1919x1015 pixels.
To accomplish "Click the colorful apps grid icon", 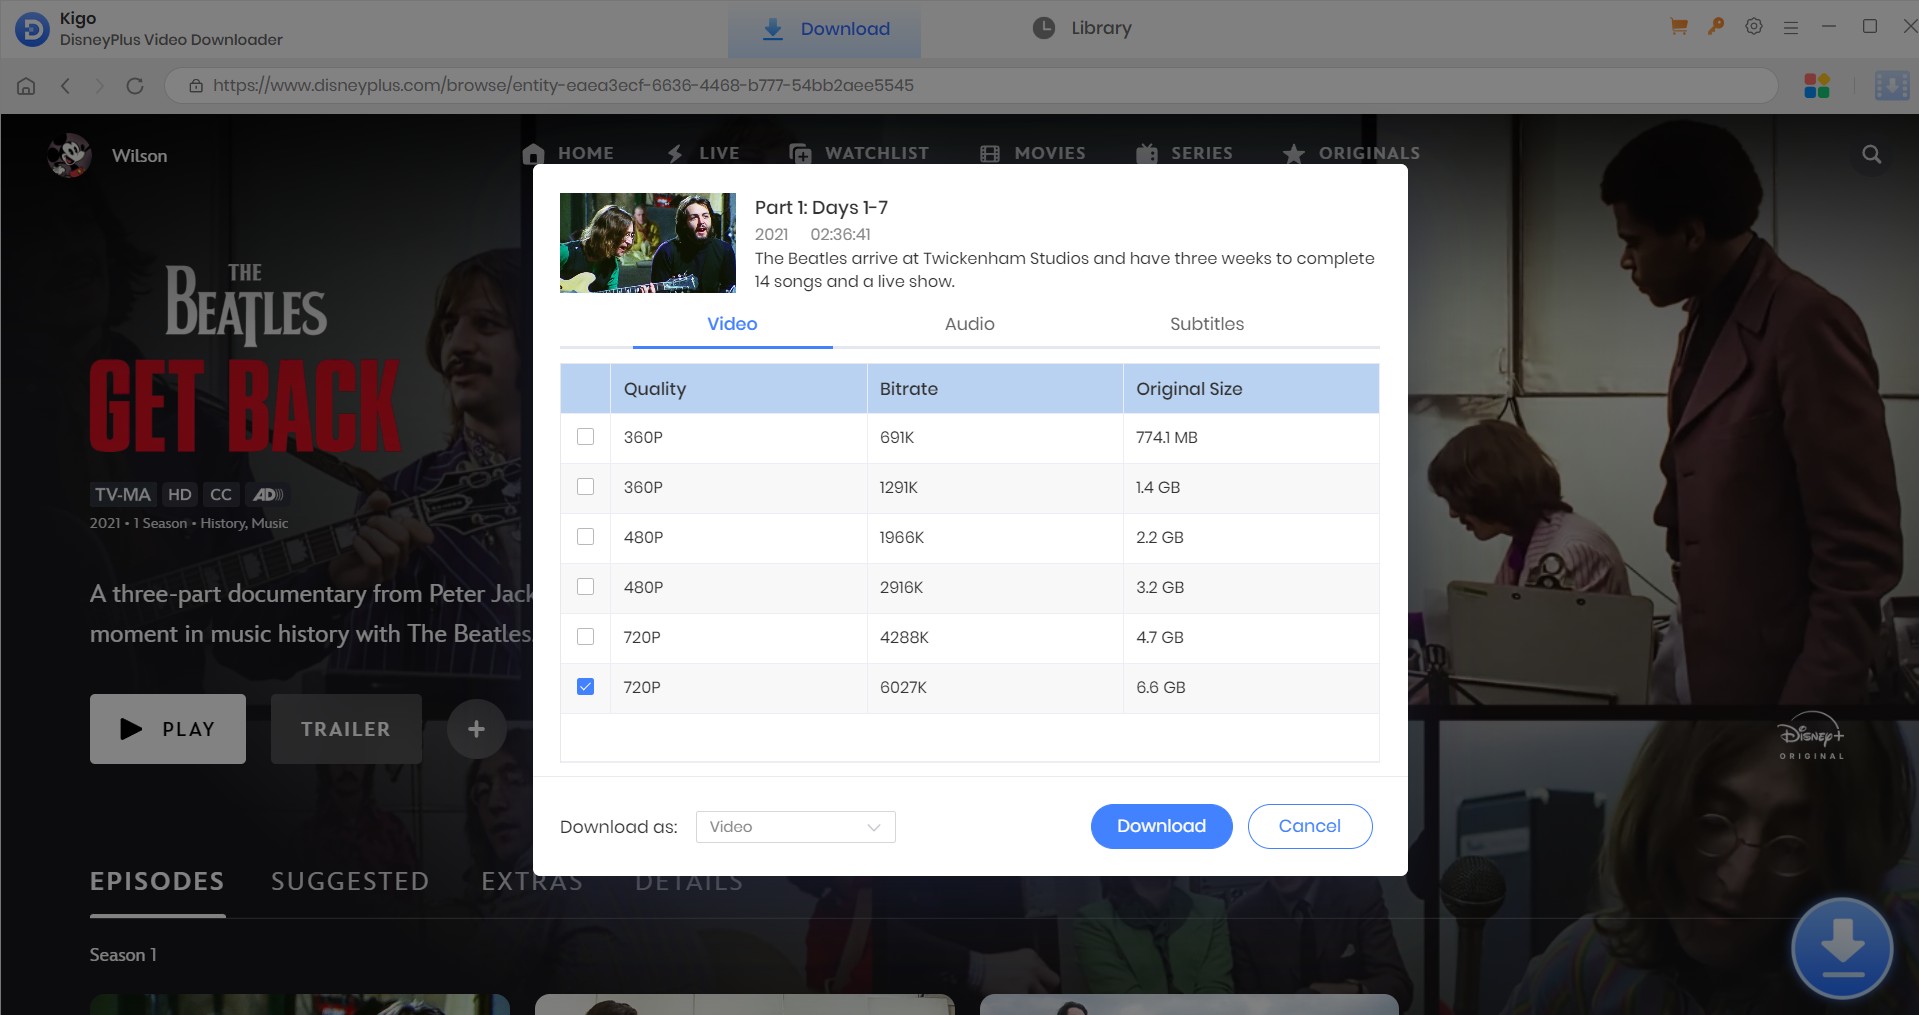I will point(1817,86).
